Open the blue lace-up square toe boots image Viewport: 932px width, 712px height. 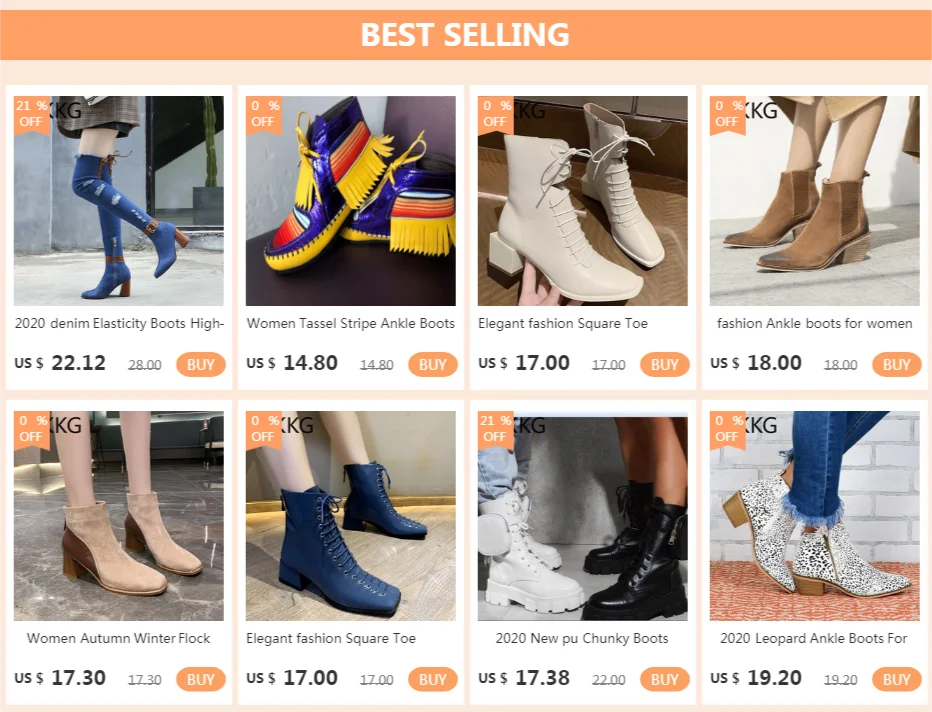(x=351, y=516)
